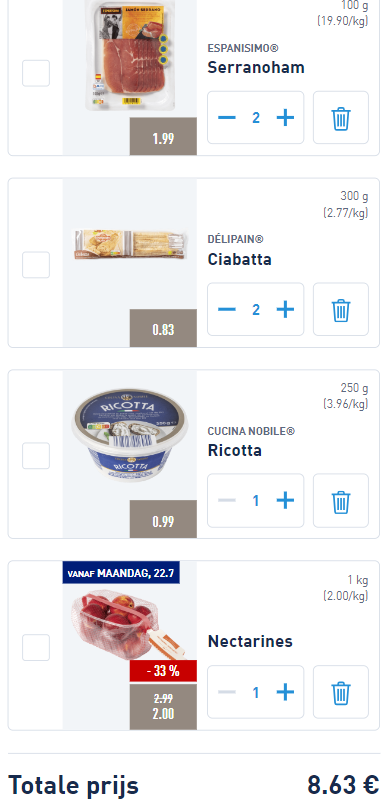
Task: Delete Serranoham with trash icon
Action: pyautogui.click(x=341, y=118)
